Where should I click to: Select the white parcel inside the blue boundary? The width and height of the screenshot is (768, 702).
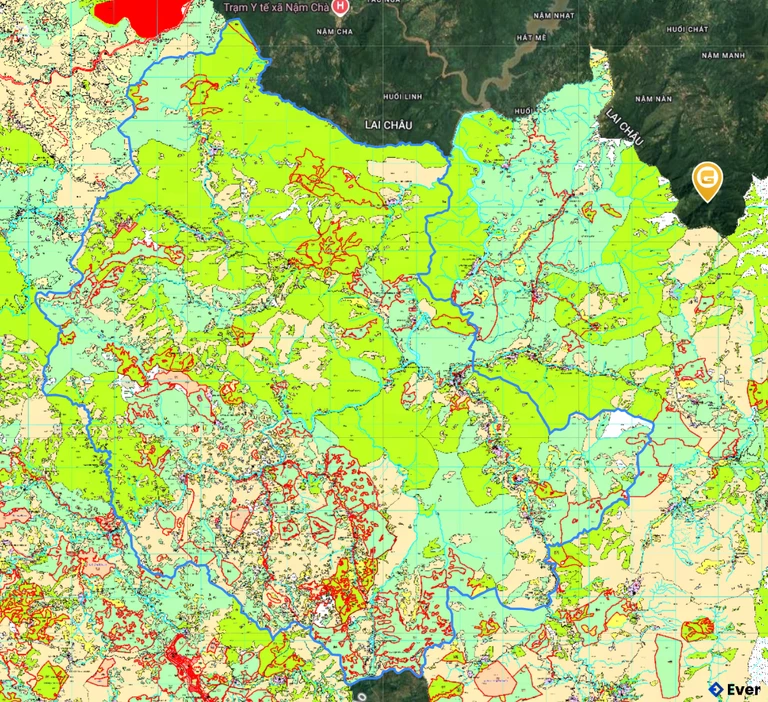pos(622,426)
